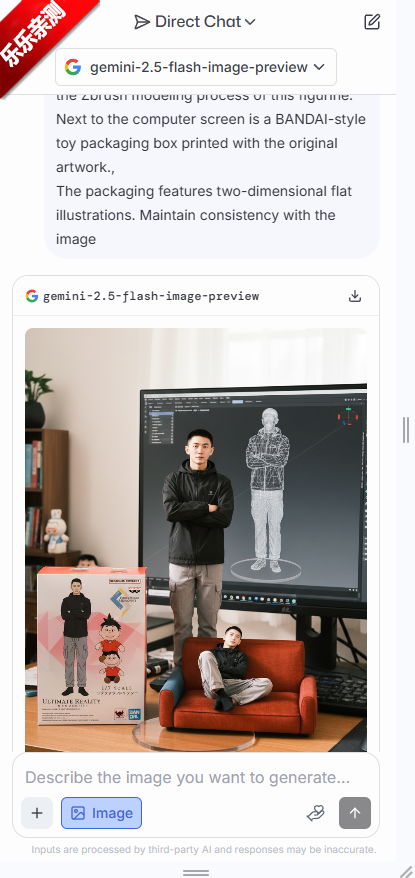Open the gemini-2.5-flash-image-preview model selector
415x878 pixels.
[196, 67]
